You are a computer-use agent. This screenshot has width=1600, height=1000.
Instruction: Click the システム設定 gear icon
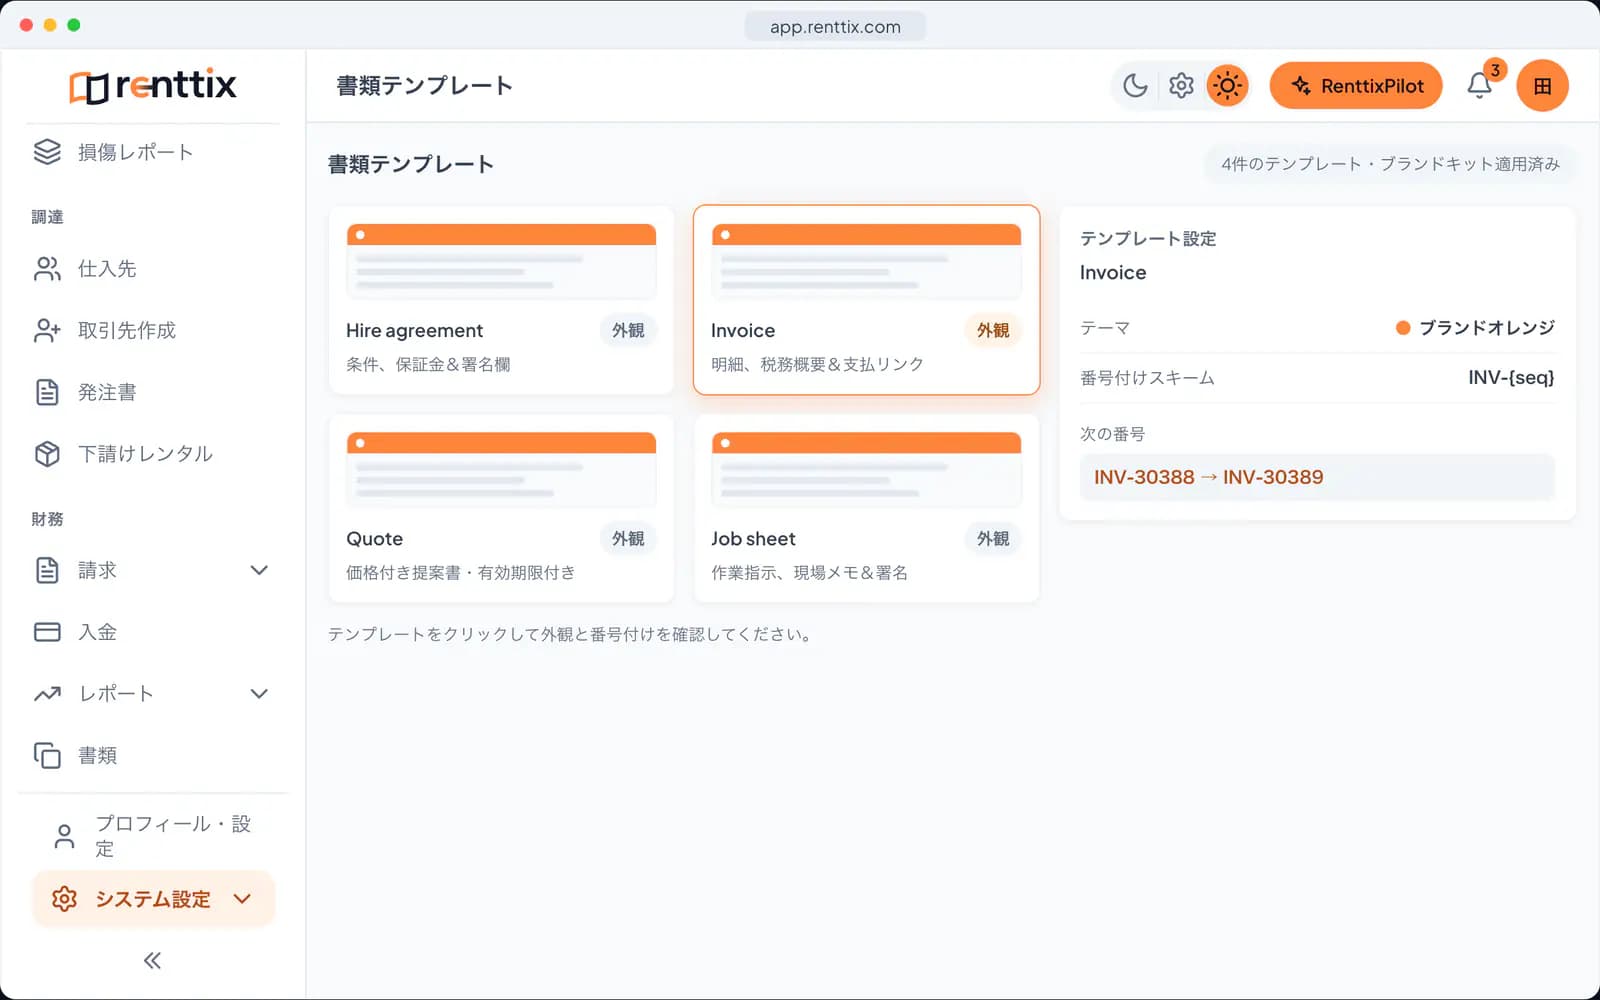[x=64, y=899]
